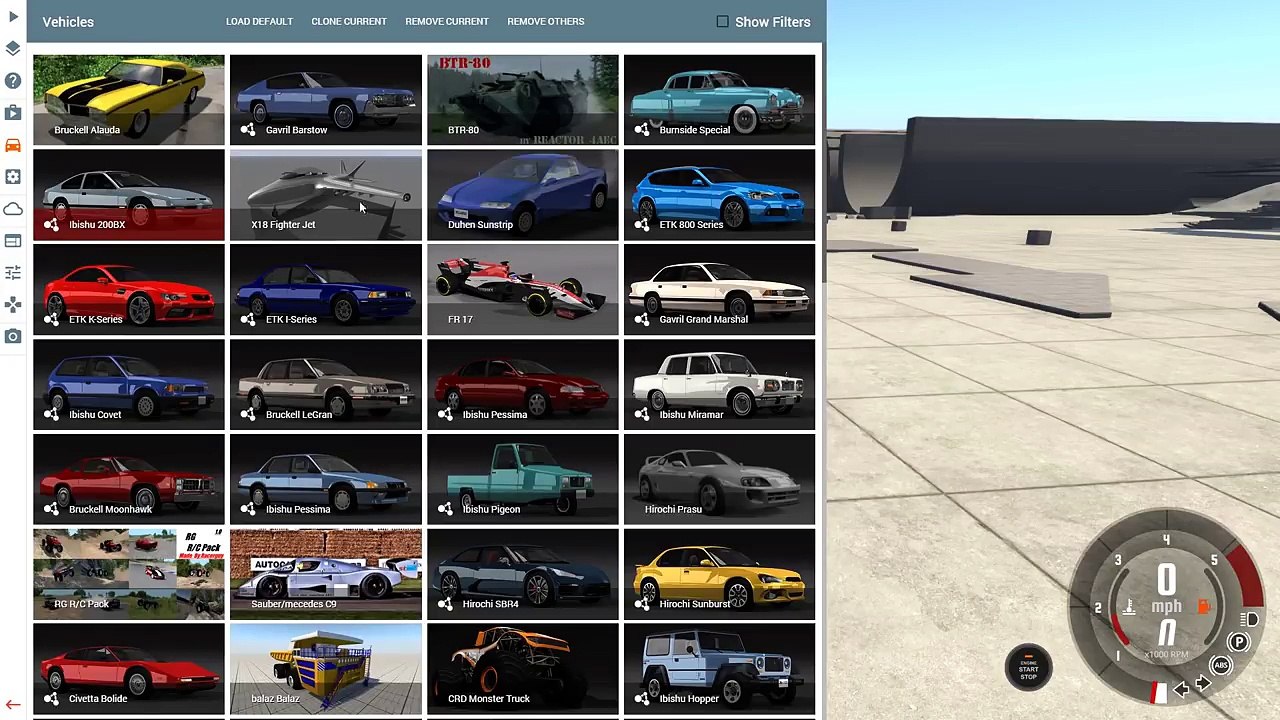Click the REMOVE OTHERS button
Viewport: 1280px width, 720px height.
(x=546, y=21)
